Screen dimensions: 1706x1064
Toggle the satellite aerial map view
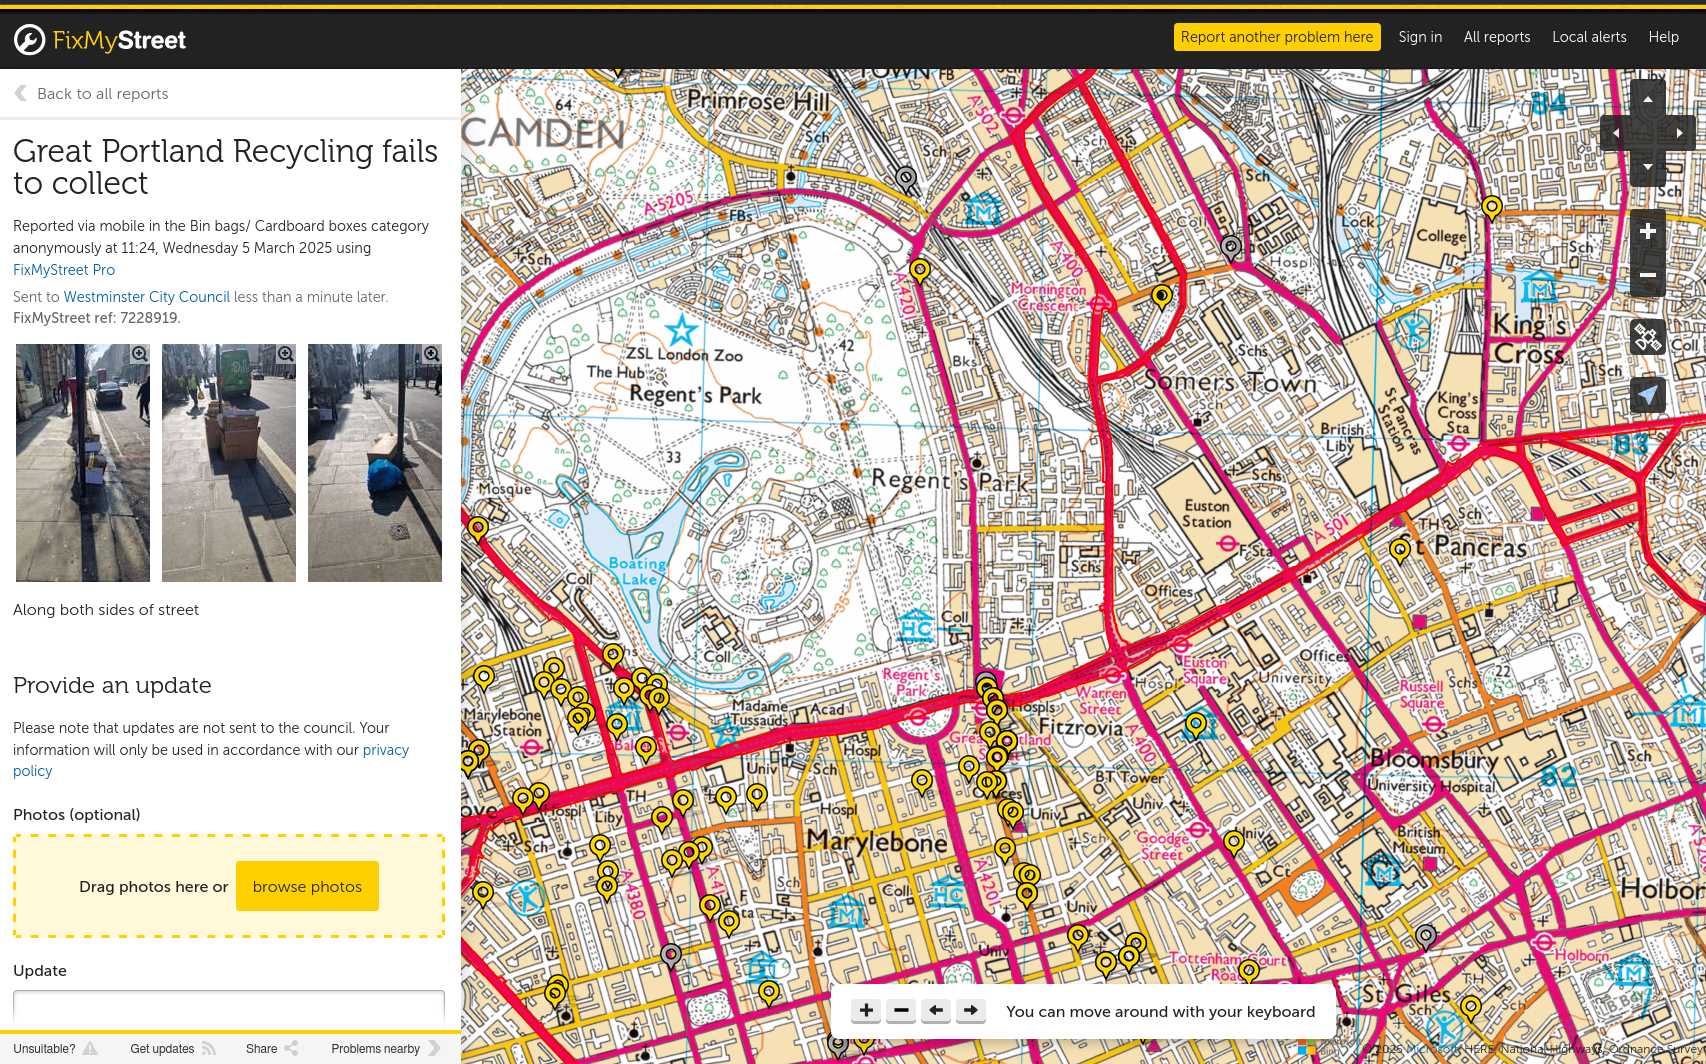point(1648,337)
